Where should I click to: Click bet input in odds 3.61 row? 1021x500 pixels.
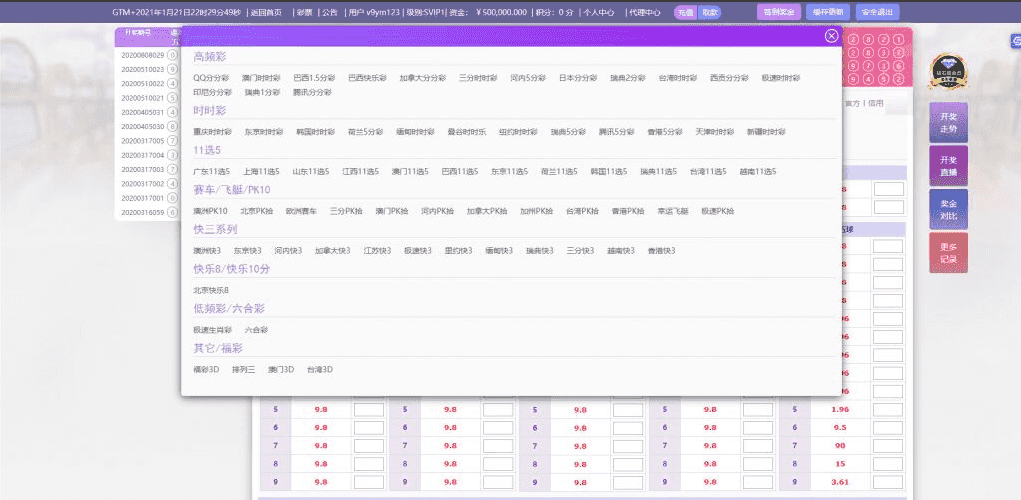(x=888, y=482)
